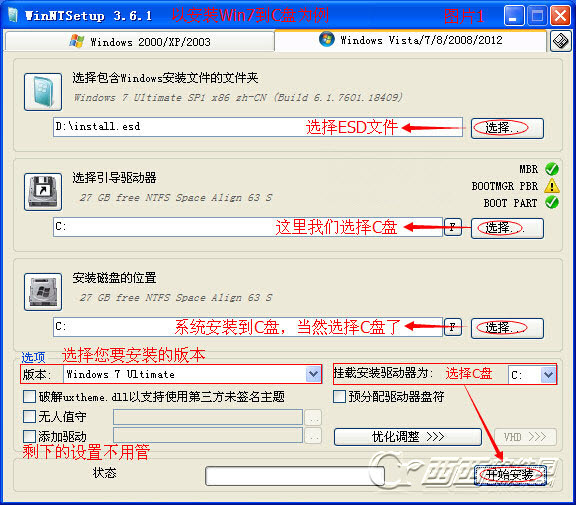Screen dimensions: 576x505
Task: Click the D:\install.esd path field
Action: pos(258,127)
